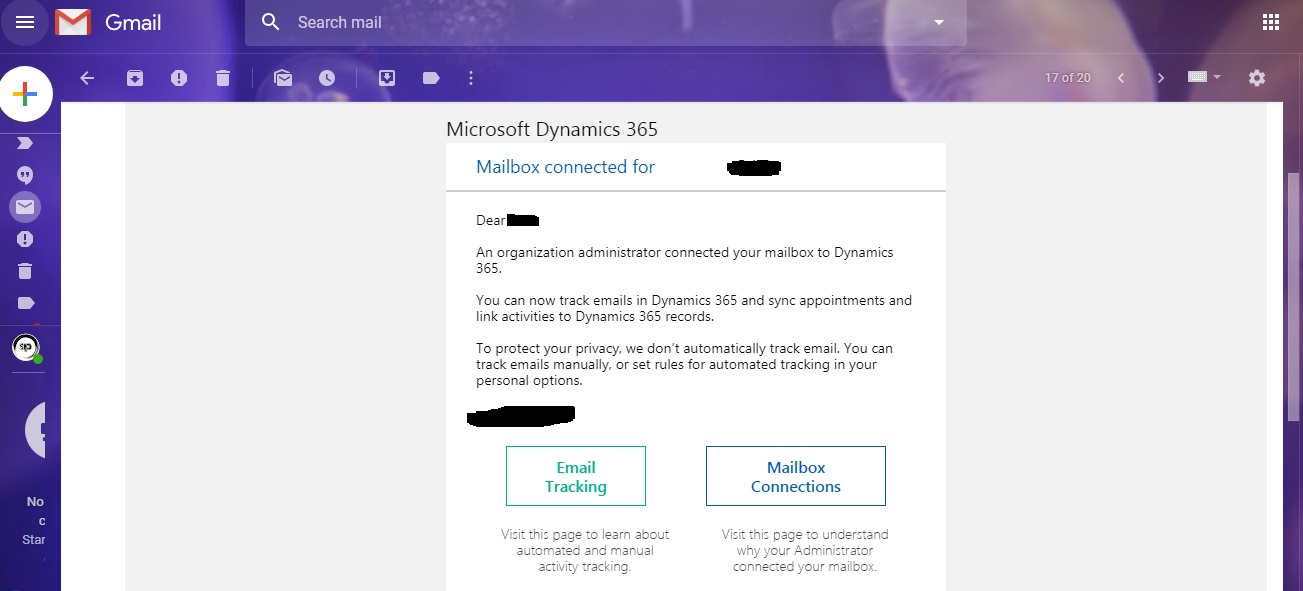Toggle the Gmail main menu sidebar

tap(25, 22)
